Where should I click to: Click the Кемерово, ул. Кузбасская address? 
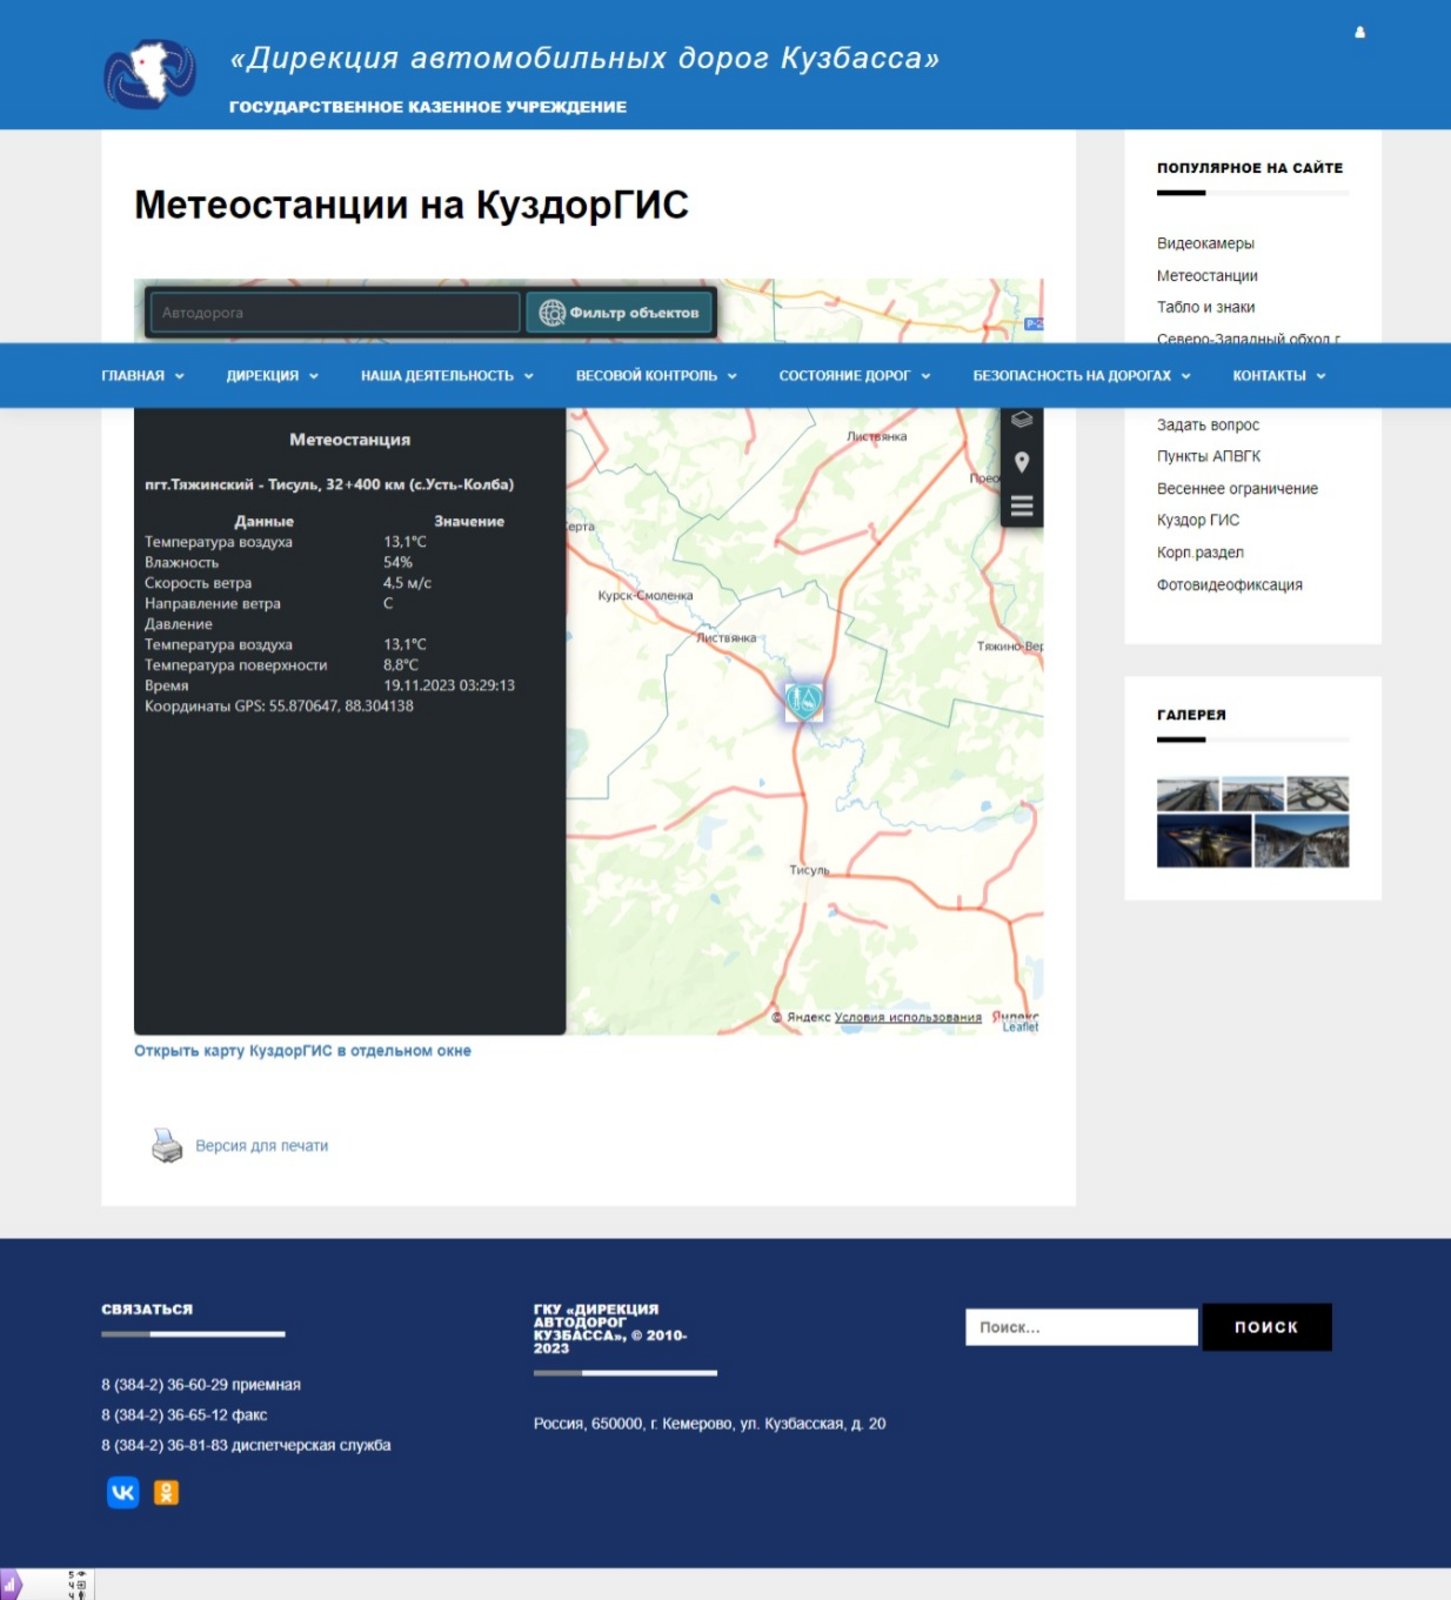pyautogui.click(x=709, y=1424)
